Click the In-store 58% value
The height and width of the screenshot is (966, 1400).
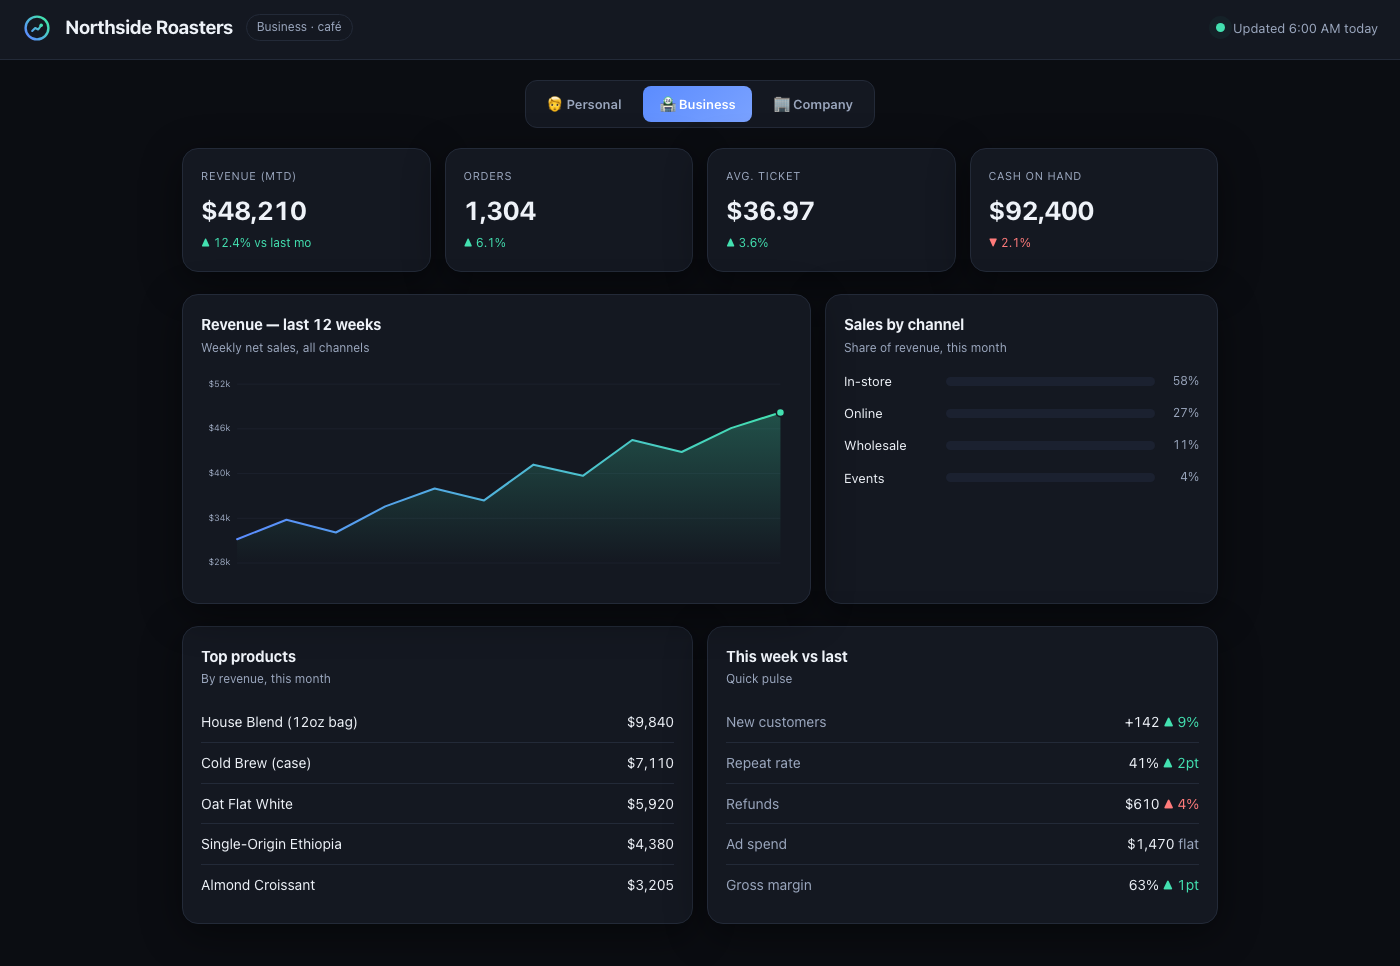point(1186,381)
